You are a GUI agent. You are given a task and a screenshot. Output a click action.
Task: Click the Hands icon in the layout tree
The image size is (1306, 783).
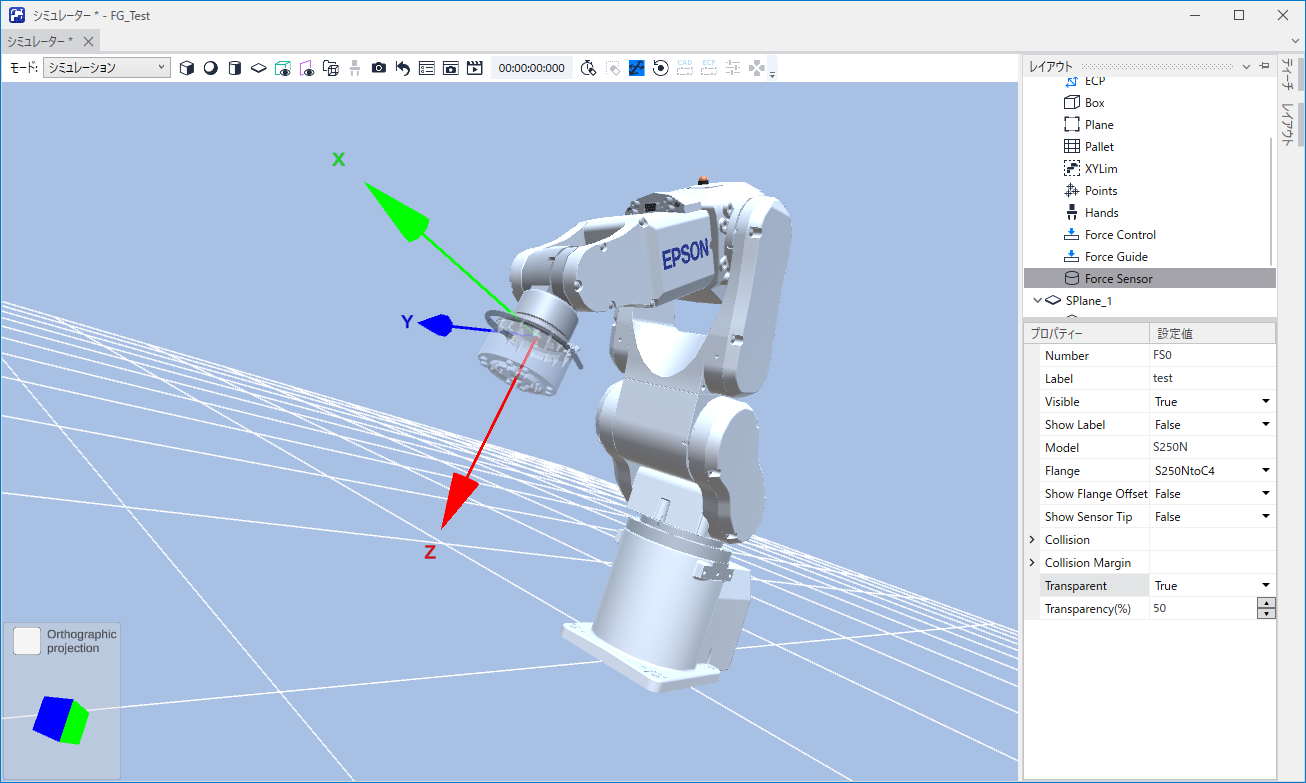click(1071, 213)
